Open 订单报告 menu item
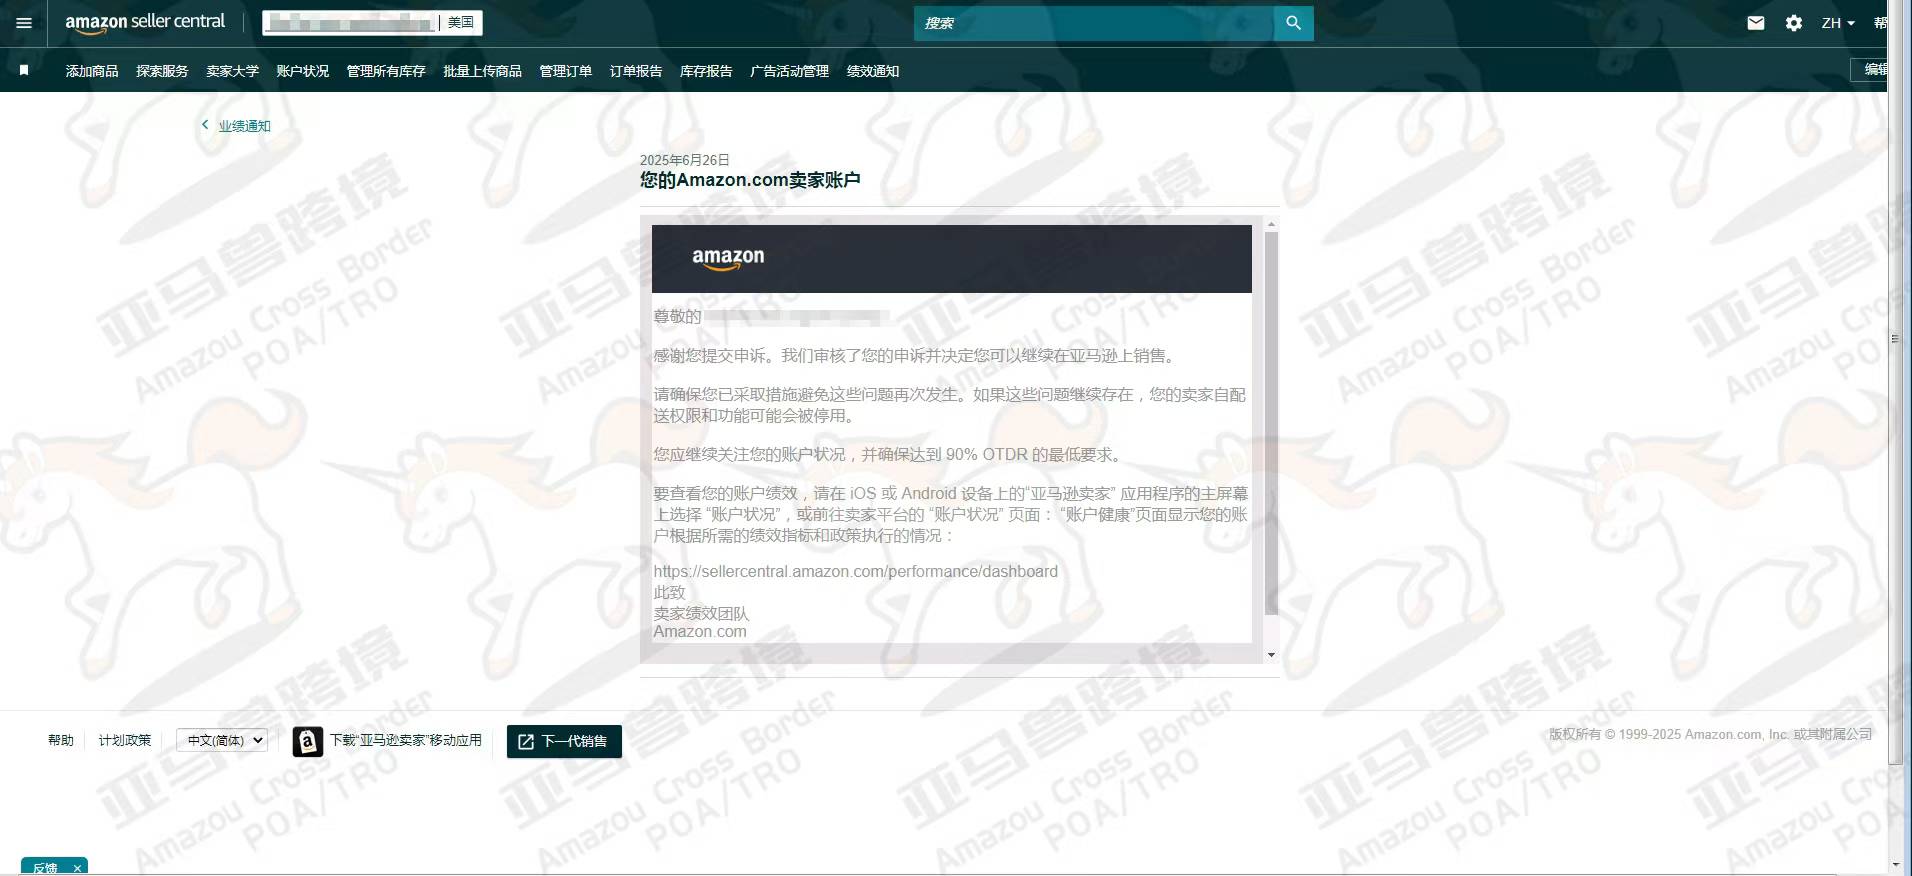Screen dimensions: 1912x876 [635, 71]
